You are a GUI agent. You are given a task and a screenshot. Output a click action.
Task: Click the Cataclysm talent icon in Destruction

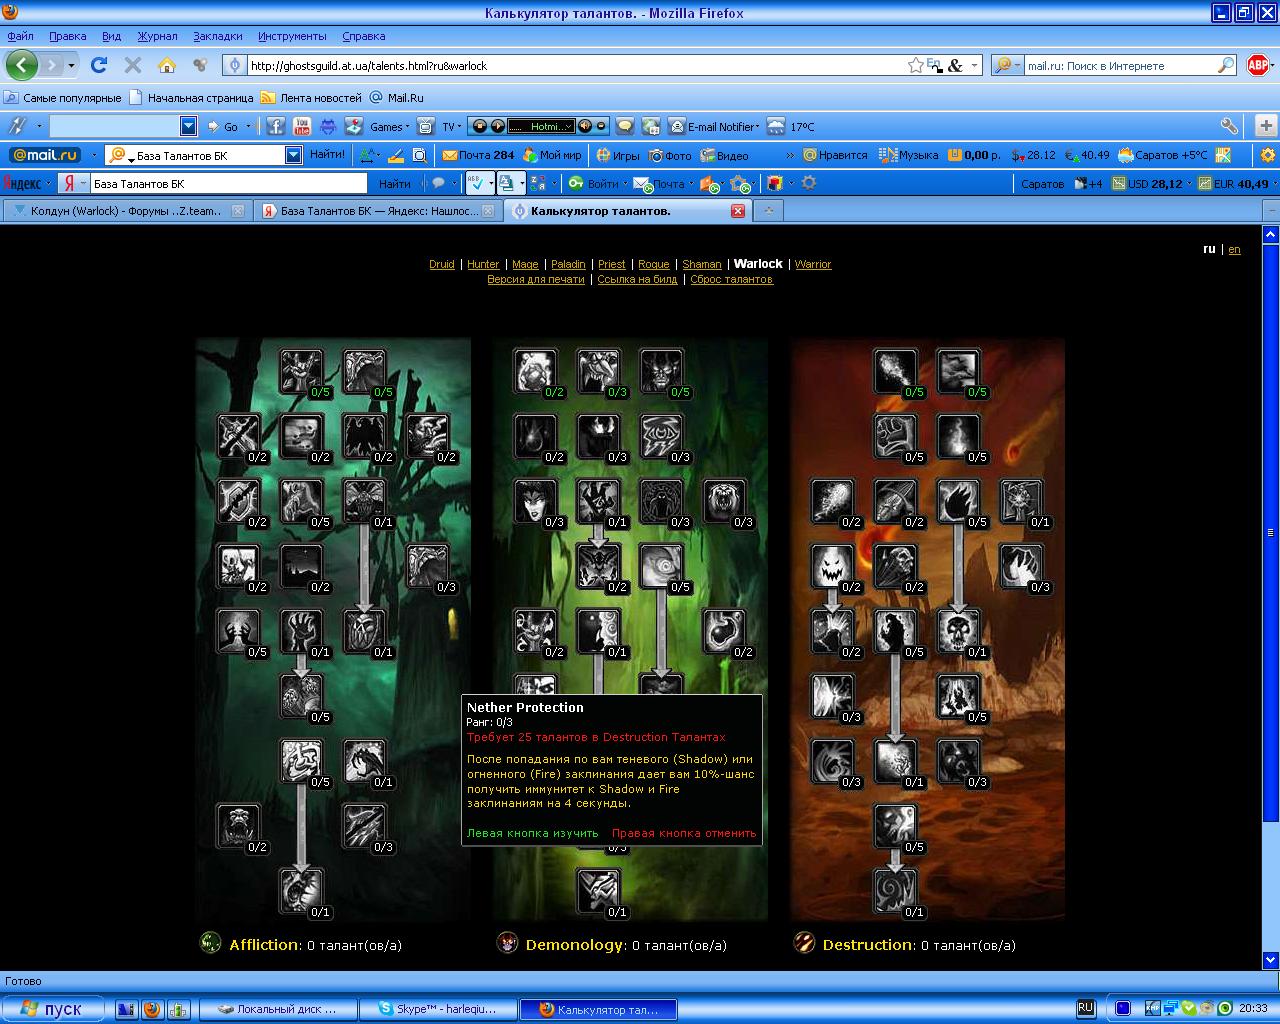click(958, 371)
